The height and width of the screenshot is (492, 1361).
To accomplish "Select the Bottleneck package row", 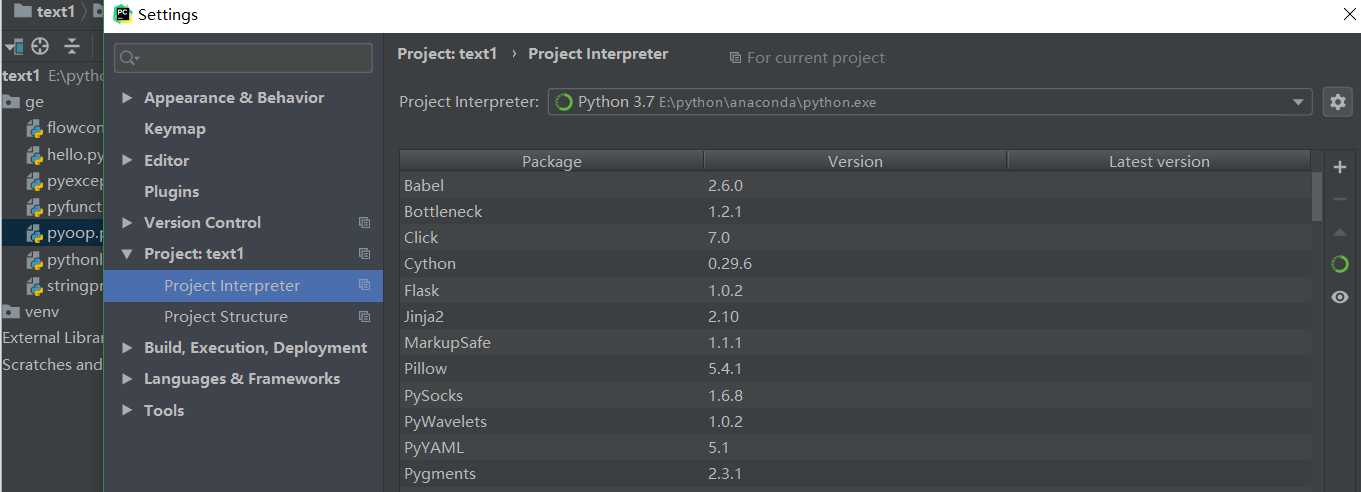I will click(x=855, y=212).
